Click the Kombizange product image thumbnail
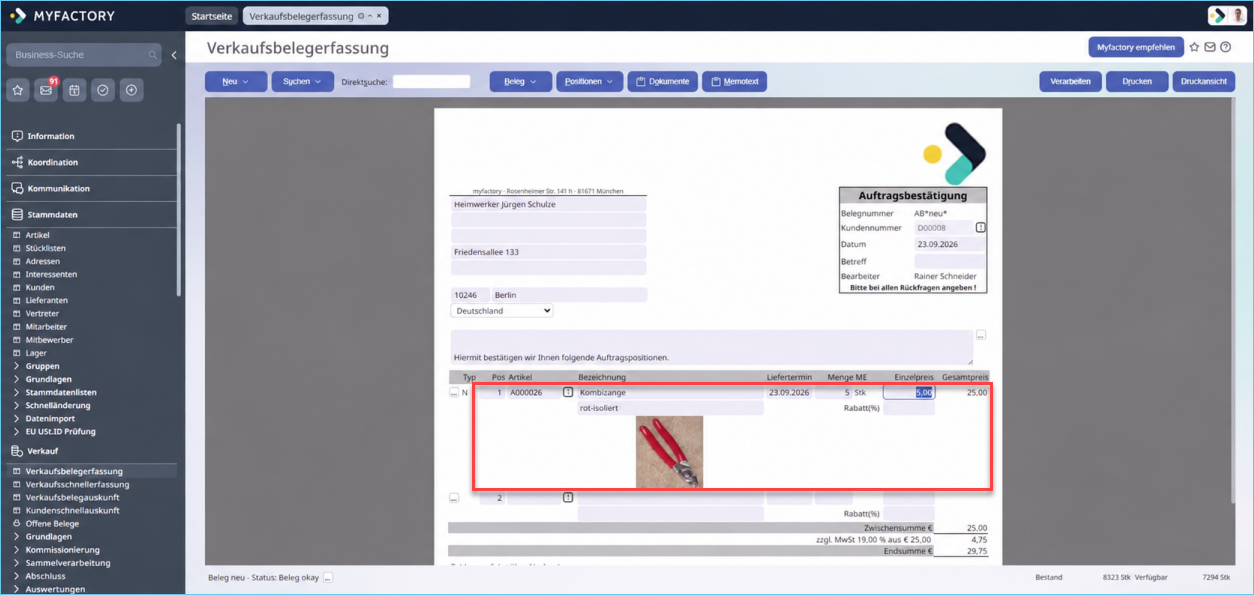Image resolution: width=1254 pixels, height=595 pixels. pyautogui.click(x=669, y=452)
